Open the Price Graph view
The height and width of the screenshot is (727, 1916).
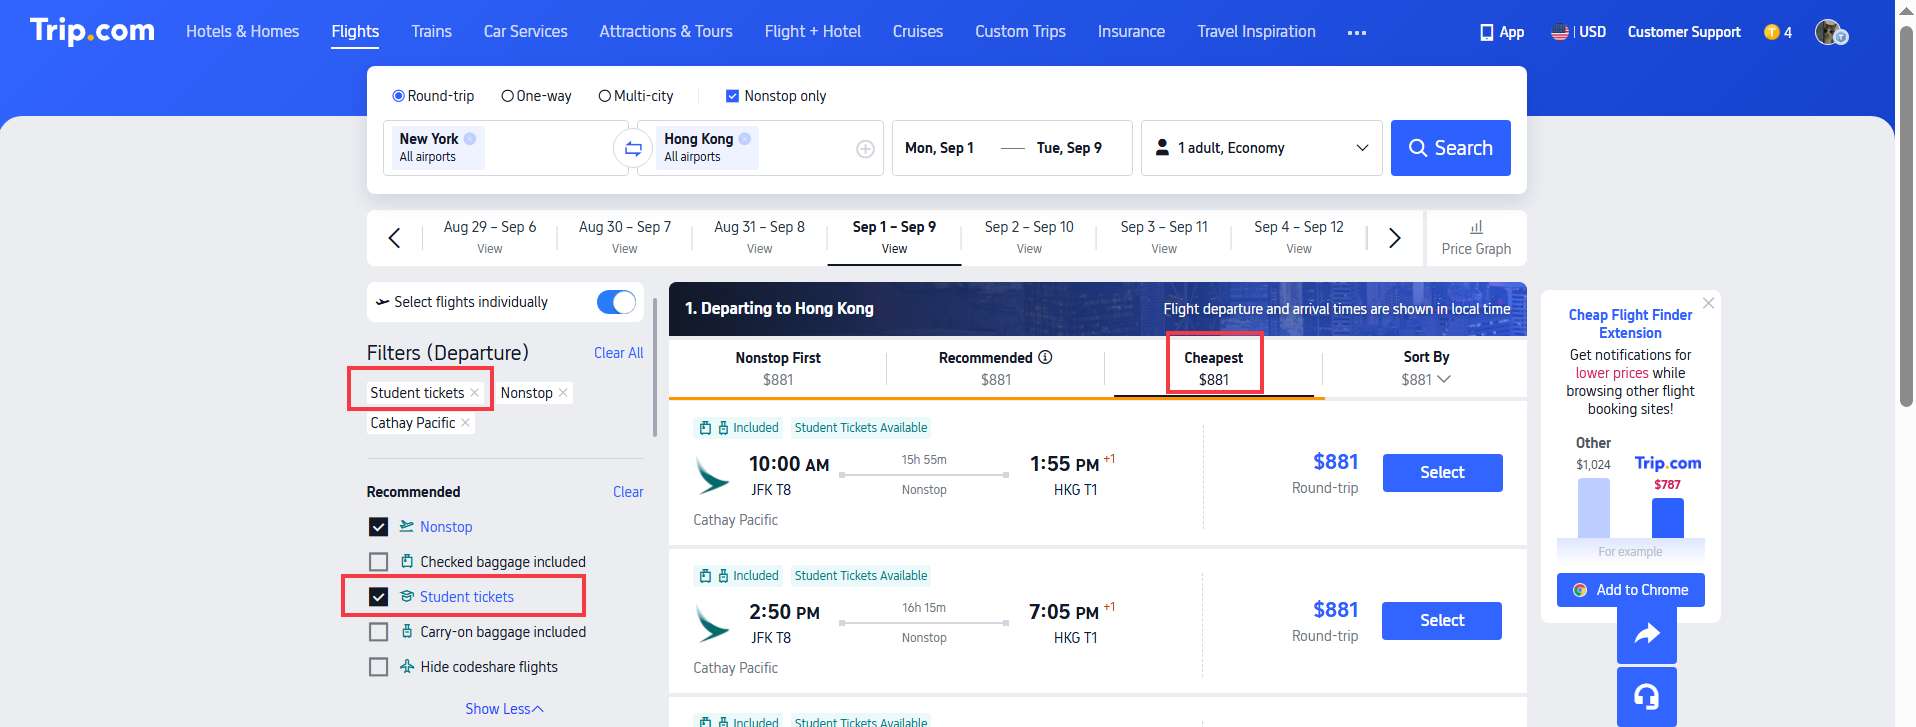pos(1477,237)
